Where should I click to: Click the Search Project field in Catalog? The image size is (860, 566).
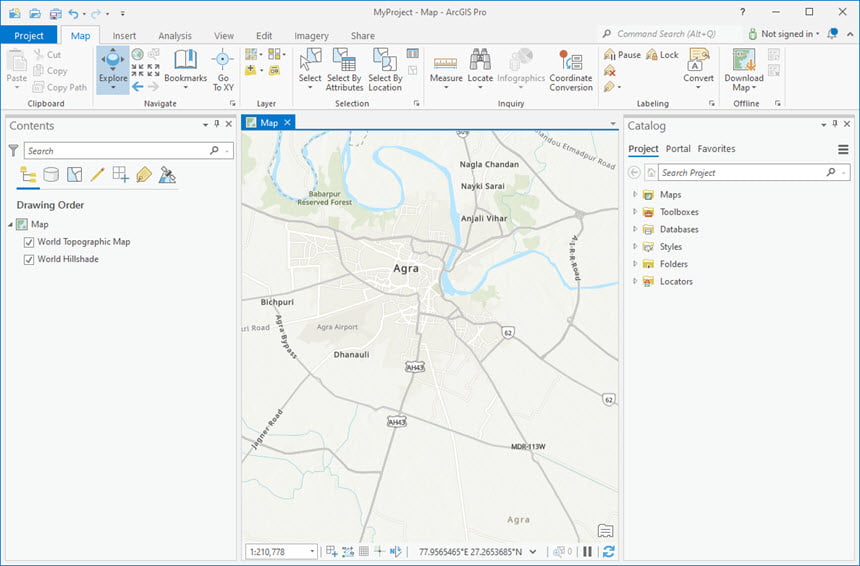coord(754,172)
